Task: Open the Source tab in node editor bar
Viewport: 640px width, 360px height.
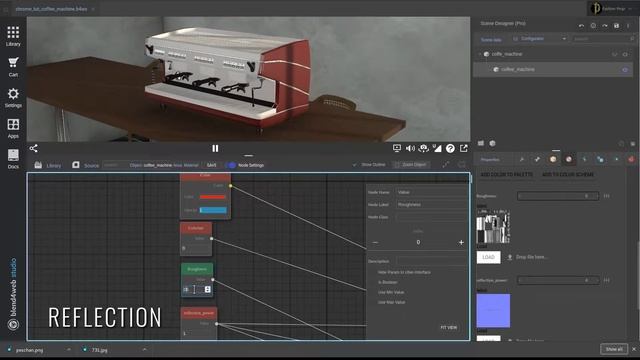Action: click(x=85, y=165)
